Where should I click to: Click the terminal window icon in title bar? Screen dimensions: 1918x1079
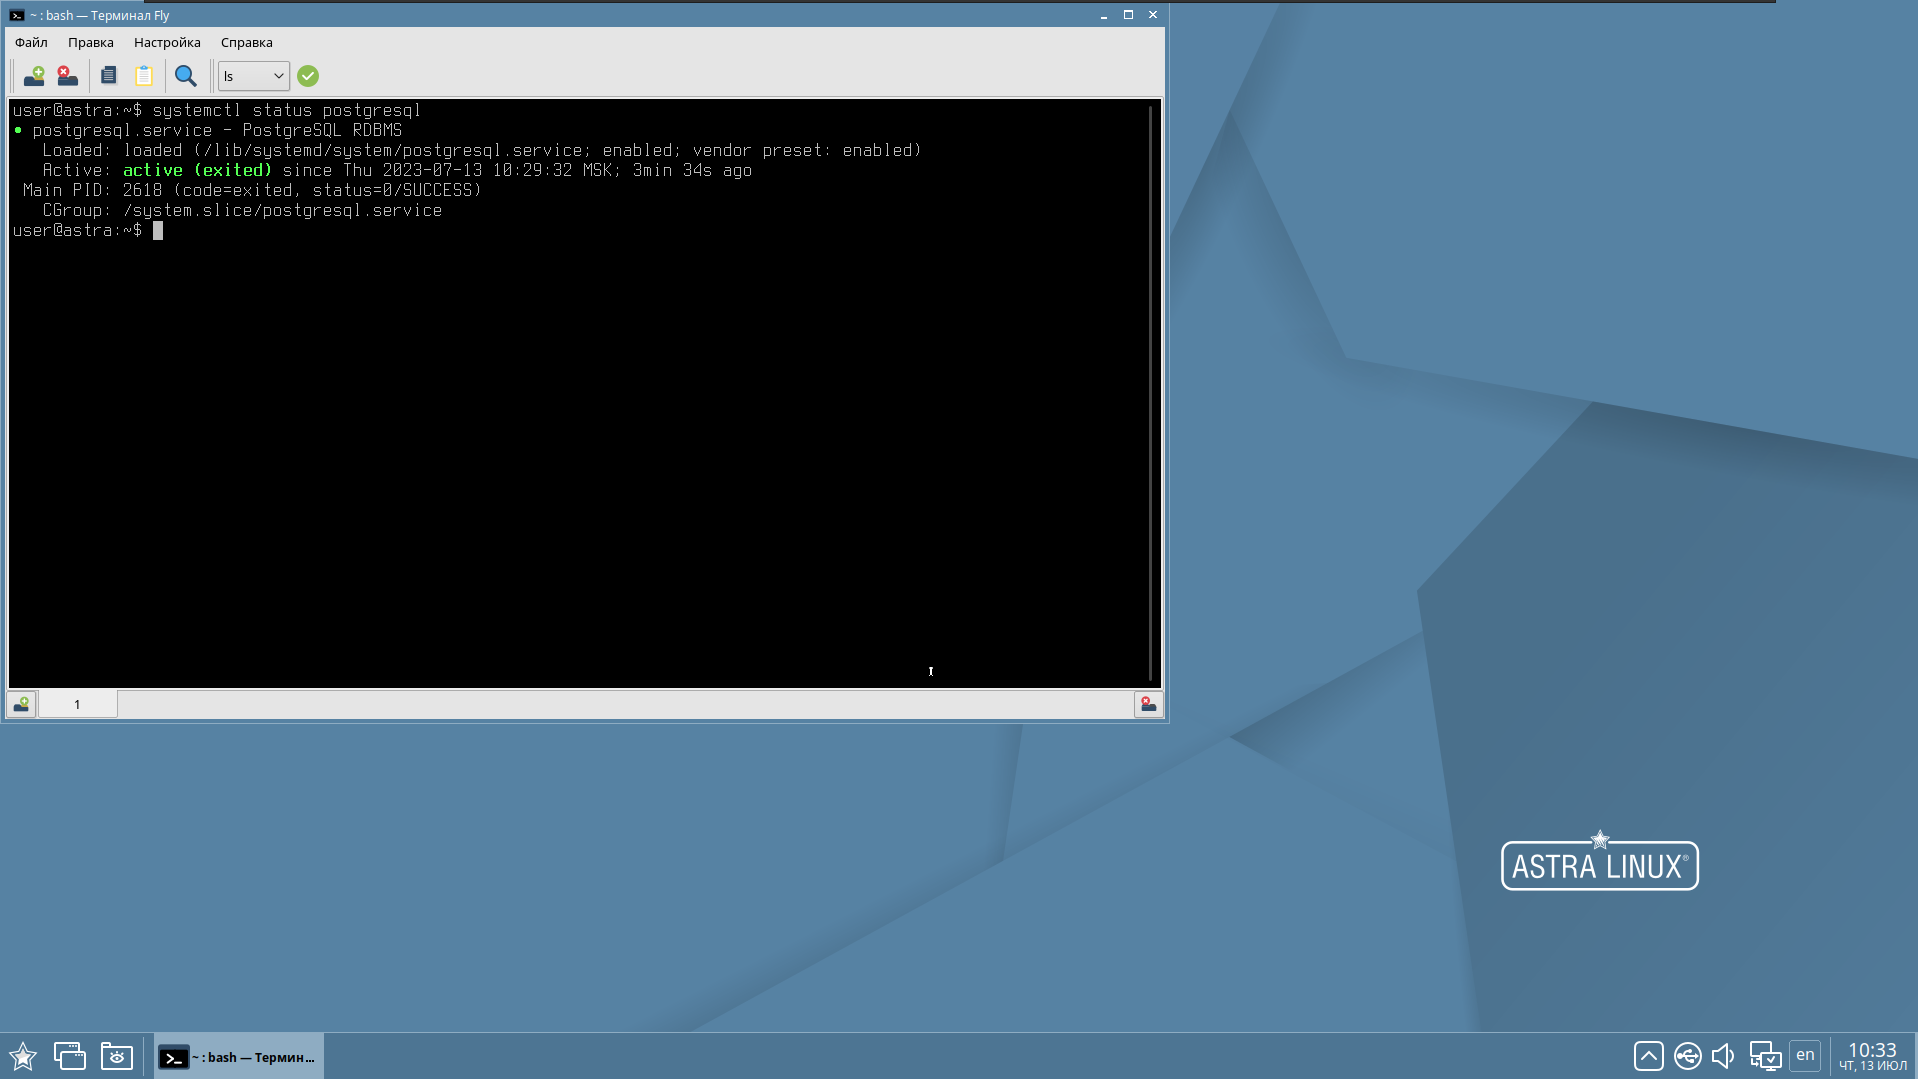pyautogui.click(x=17, y=15)
